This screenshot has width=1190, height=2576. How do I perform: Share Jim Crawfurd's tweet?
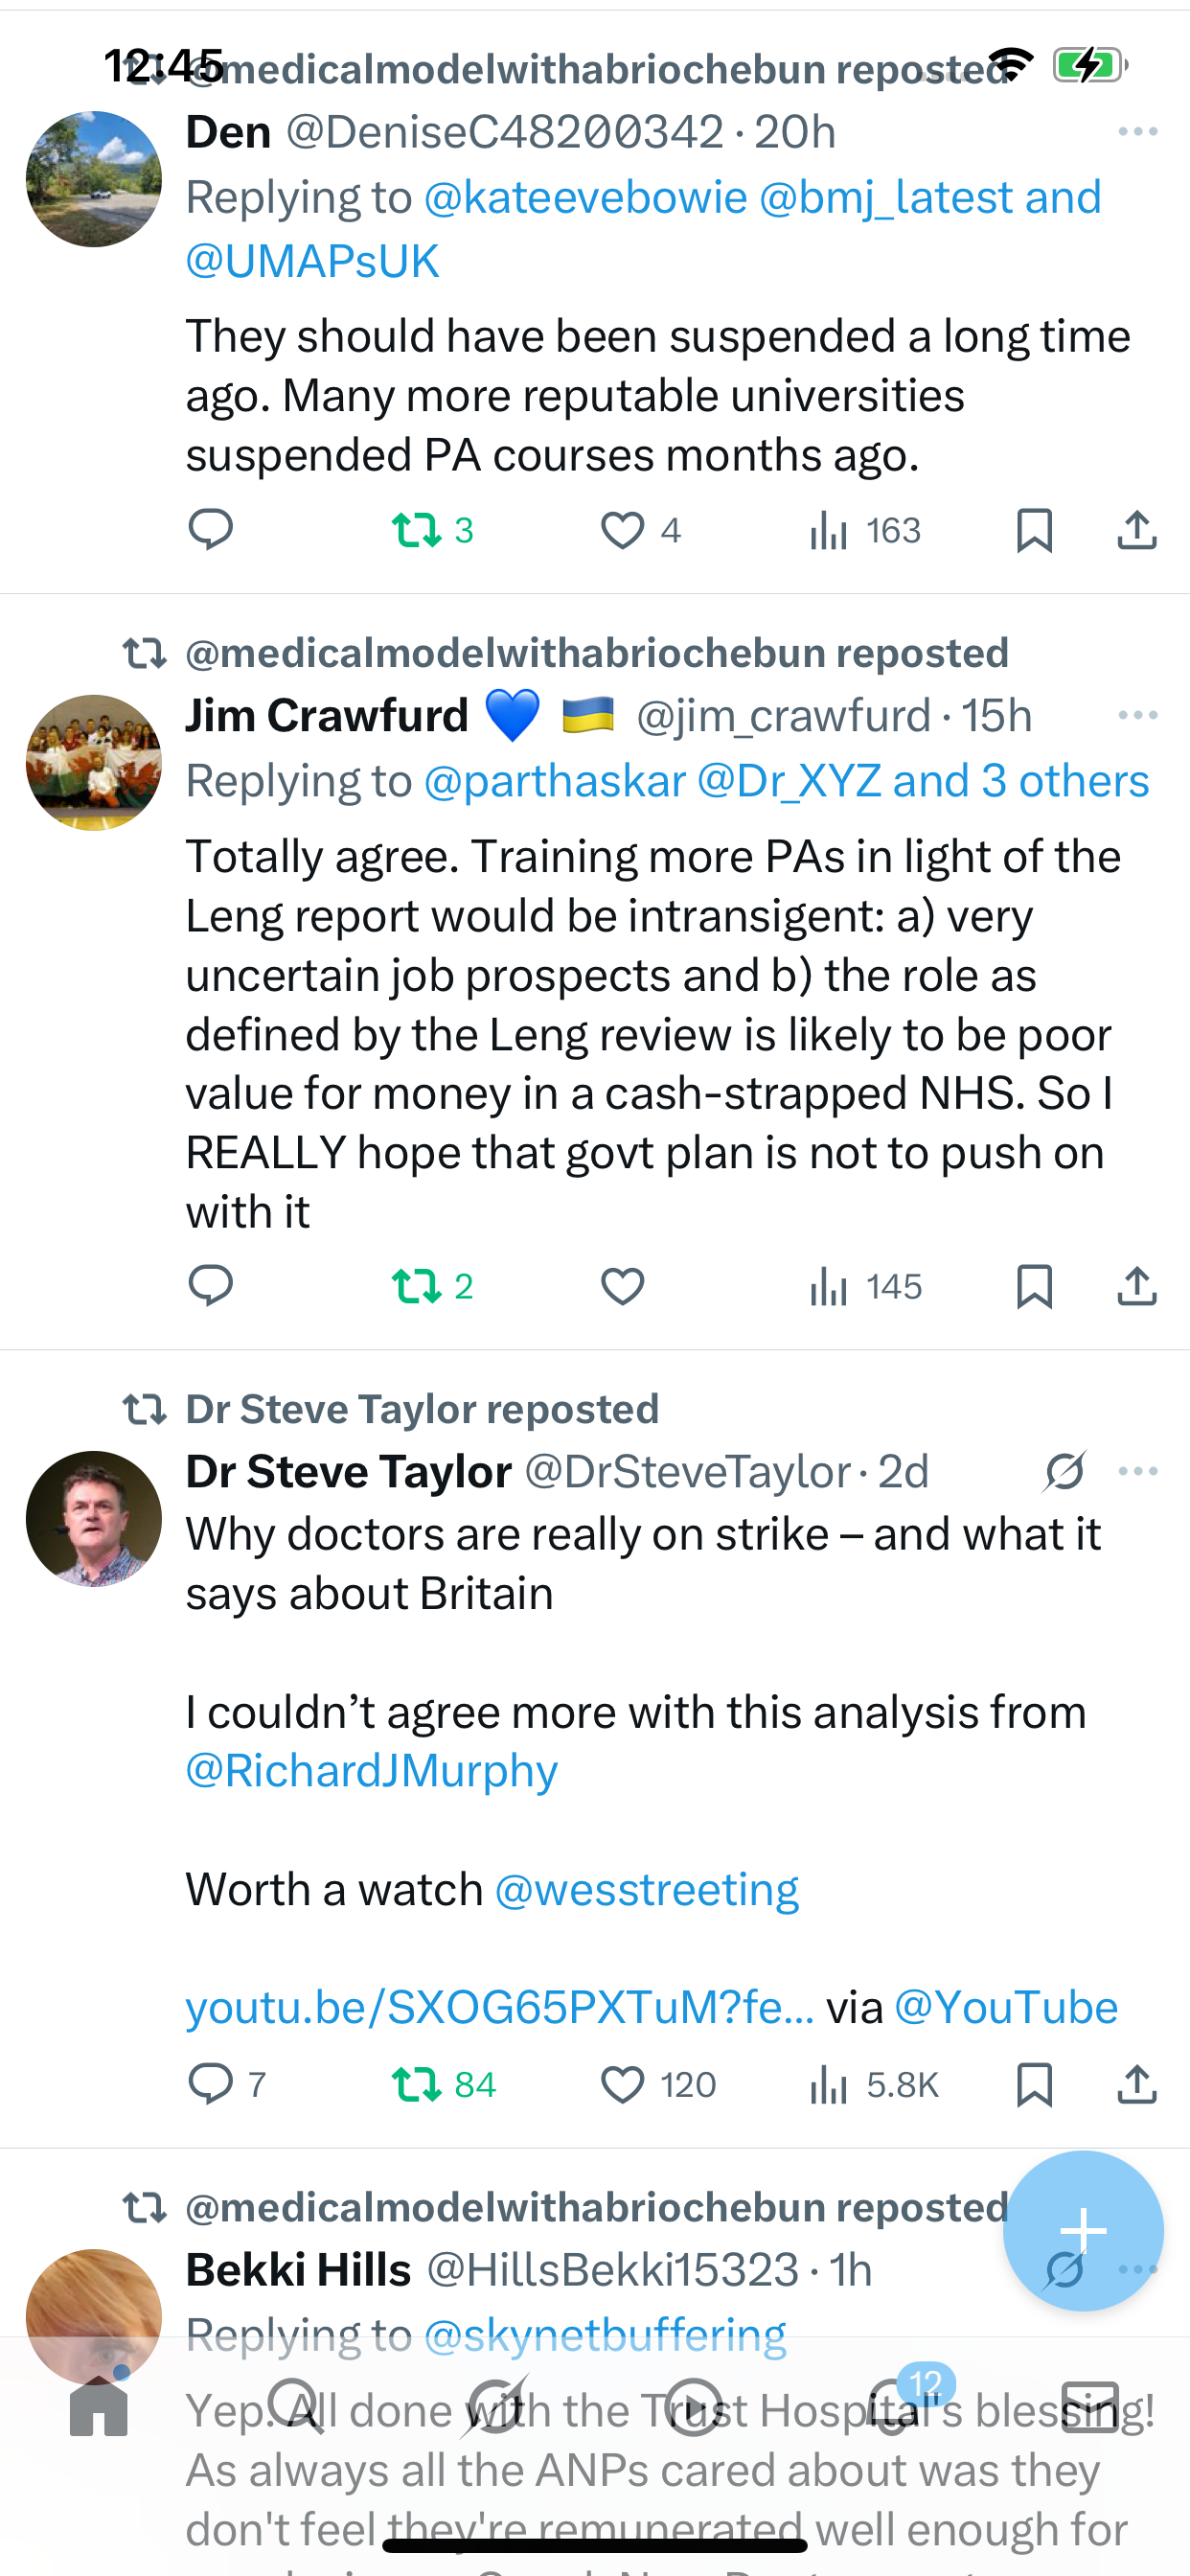(x=1137, y=1286)
